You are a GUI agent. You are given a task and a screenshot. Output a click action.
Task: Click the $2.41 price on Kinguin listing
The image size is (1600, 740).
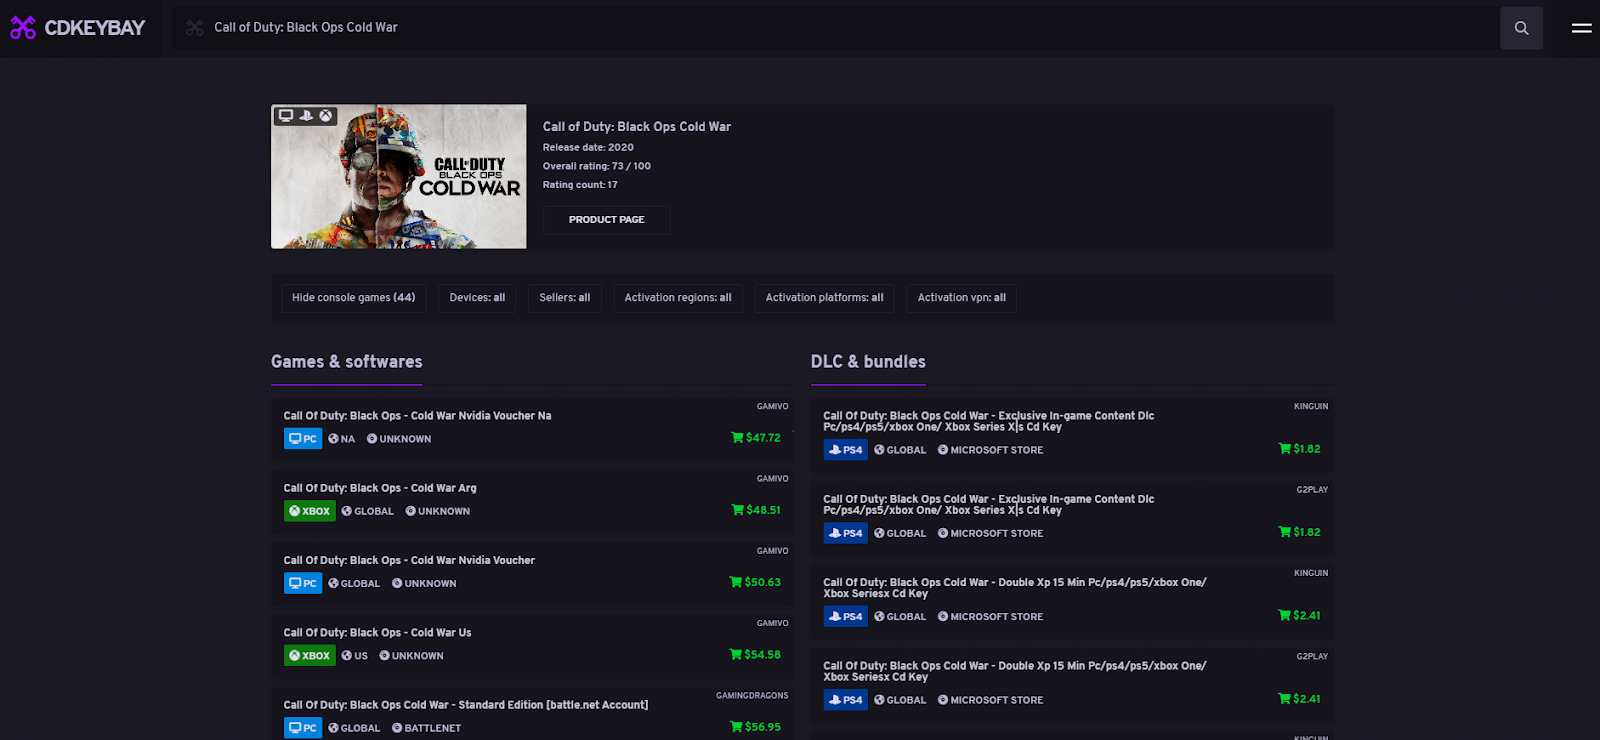(x=1307, y=616)
